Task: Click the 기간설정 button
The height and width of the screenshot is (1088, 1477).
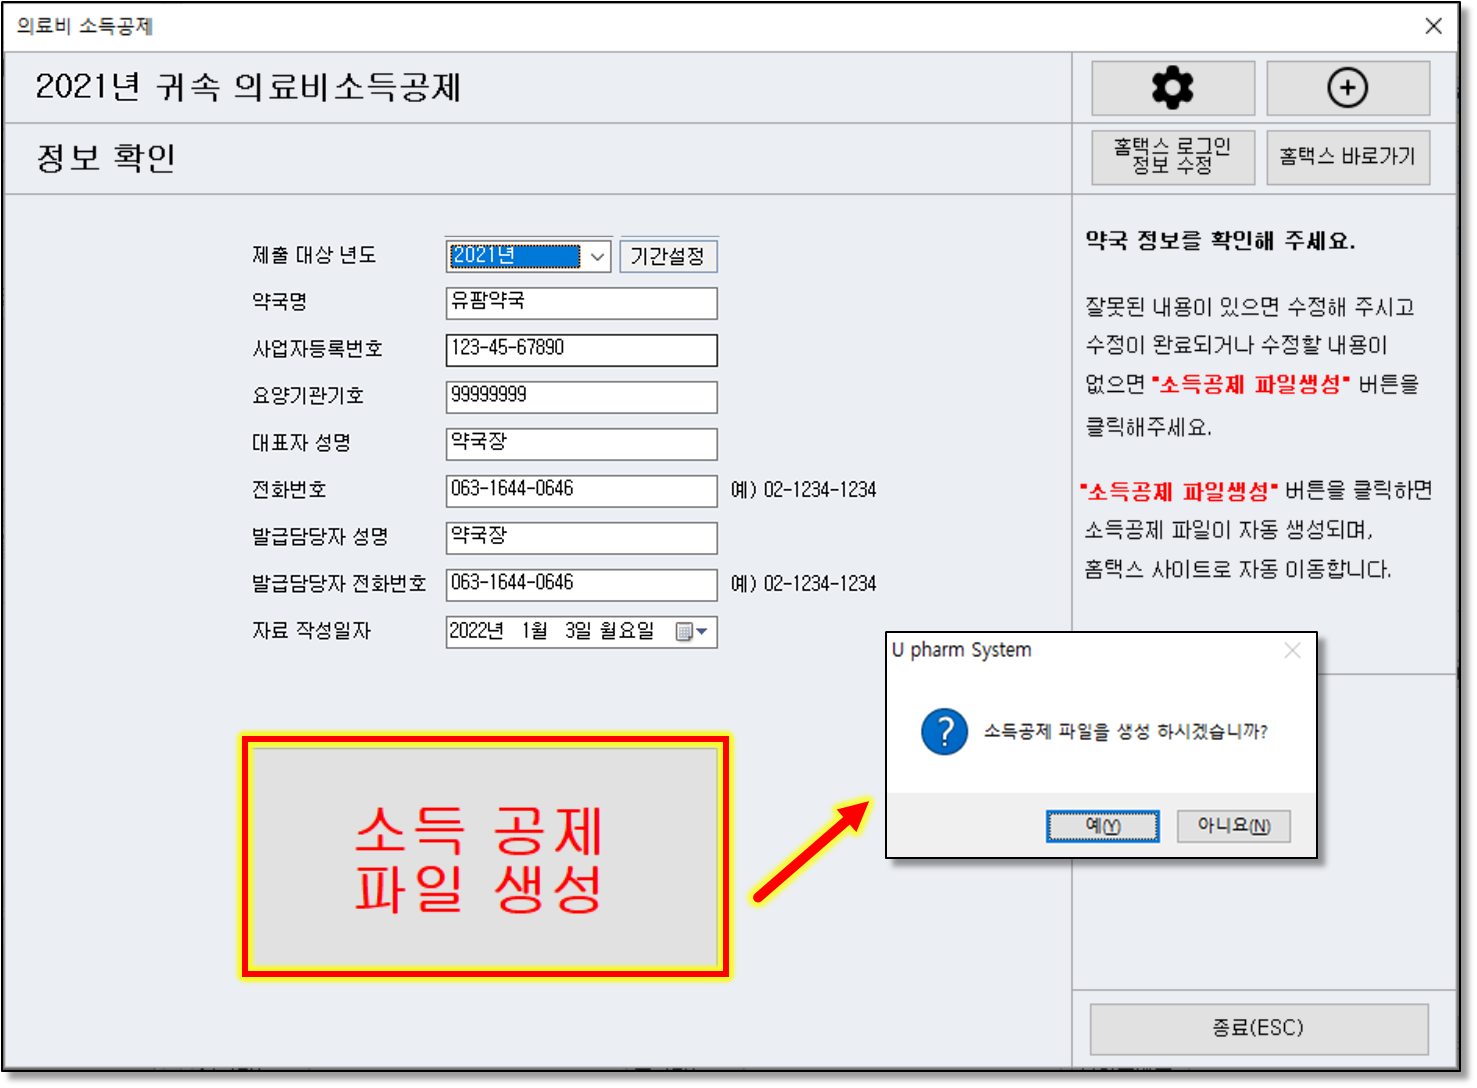Action: point(668,257)
